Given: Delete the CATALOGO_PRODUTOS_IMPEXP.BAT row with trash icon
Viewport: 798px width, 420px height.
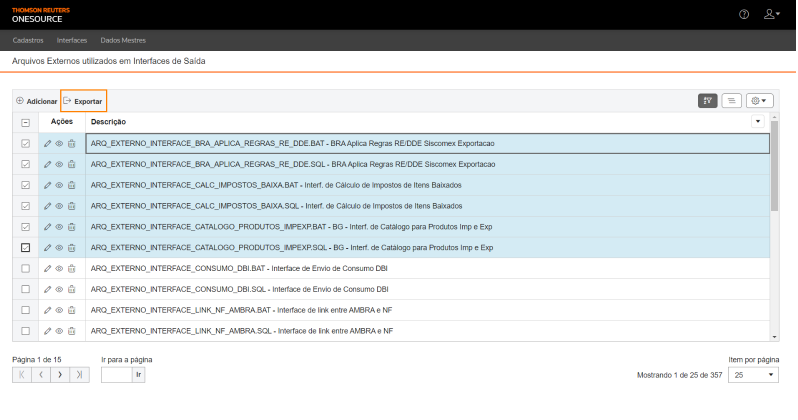Looking at the screenshot, I should [x=71, y=227].
